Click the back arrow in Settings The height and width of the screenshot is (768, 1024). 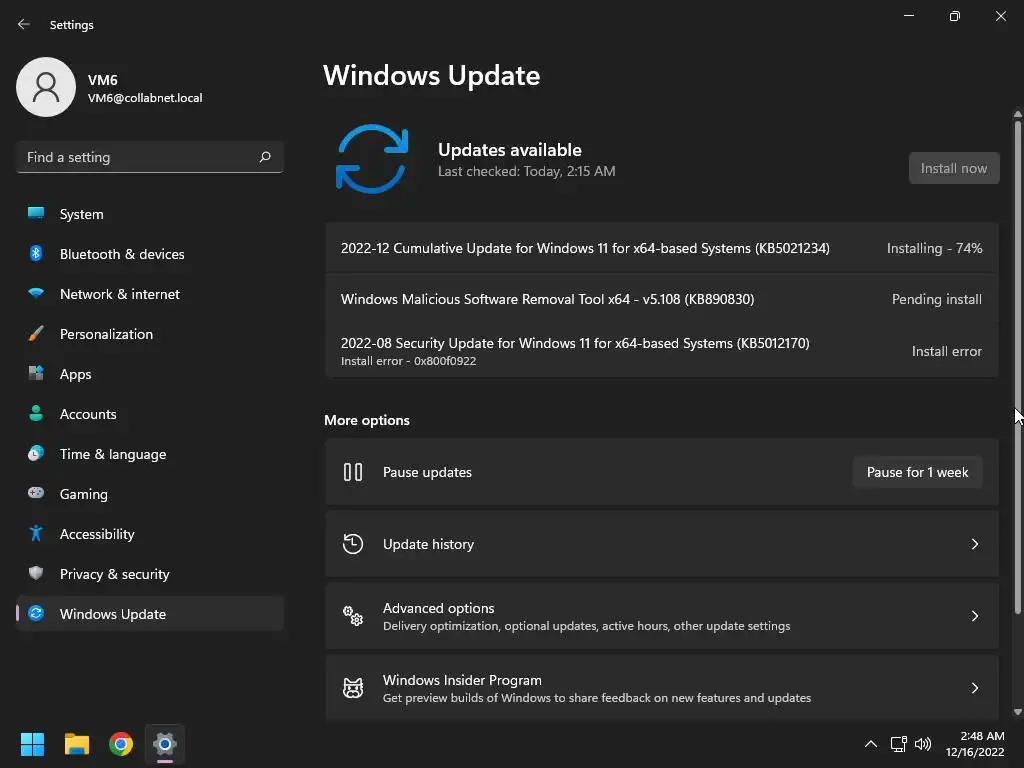(x=24, y=24)
